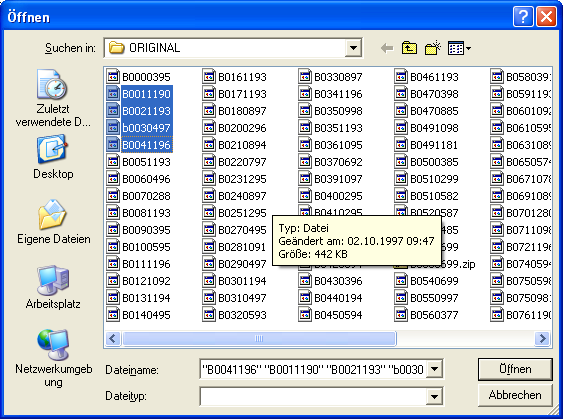Open Arbeitsplatz in the places bar
563x419 pixels.
(53, 287)
